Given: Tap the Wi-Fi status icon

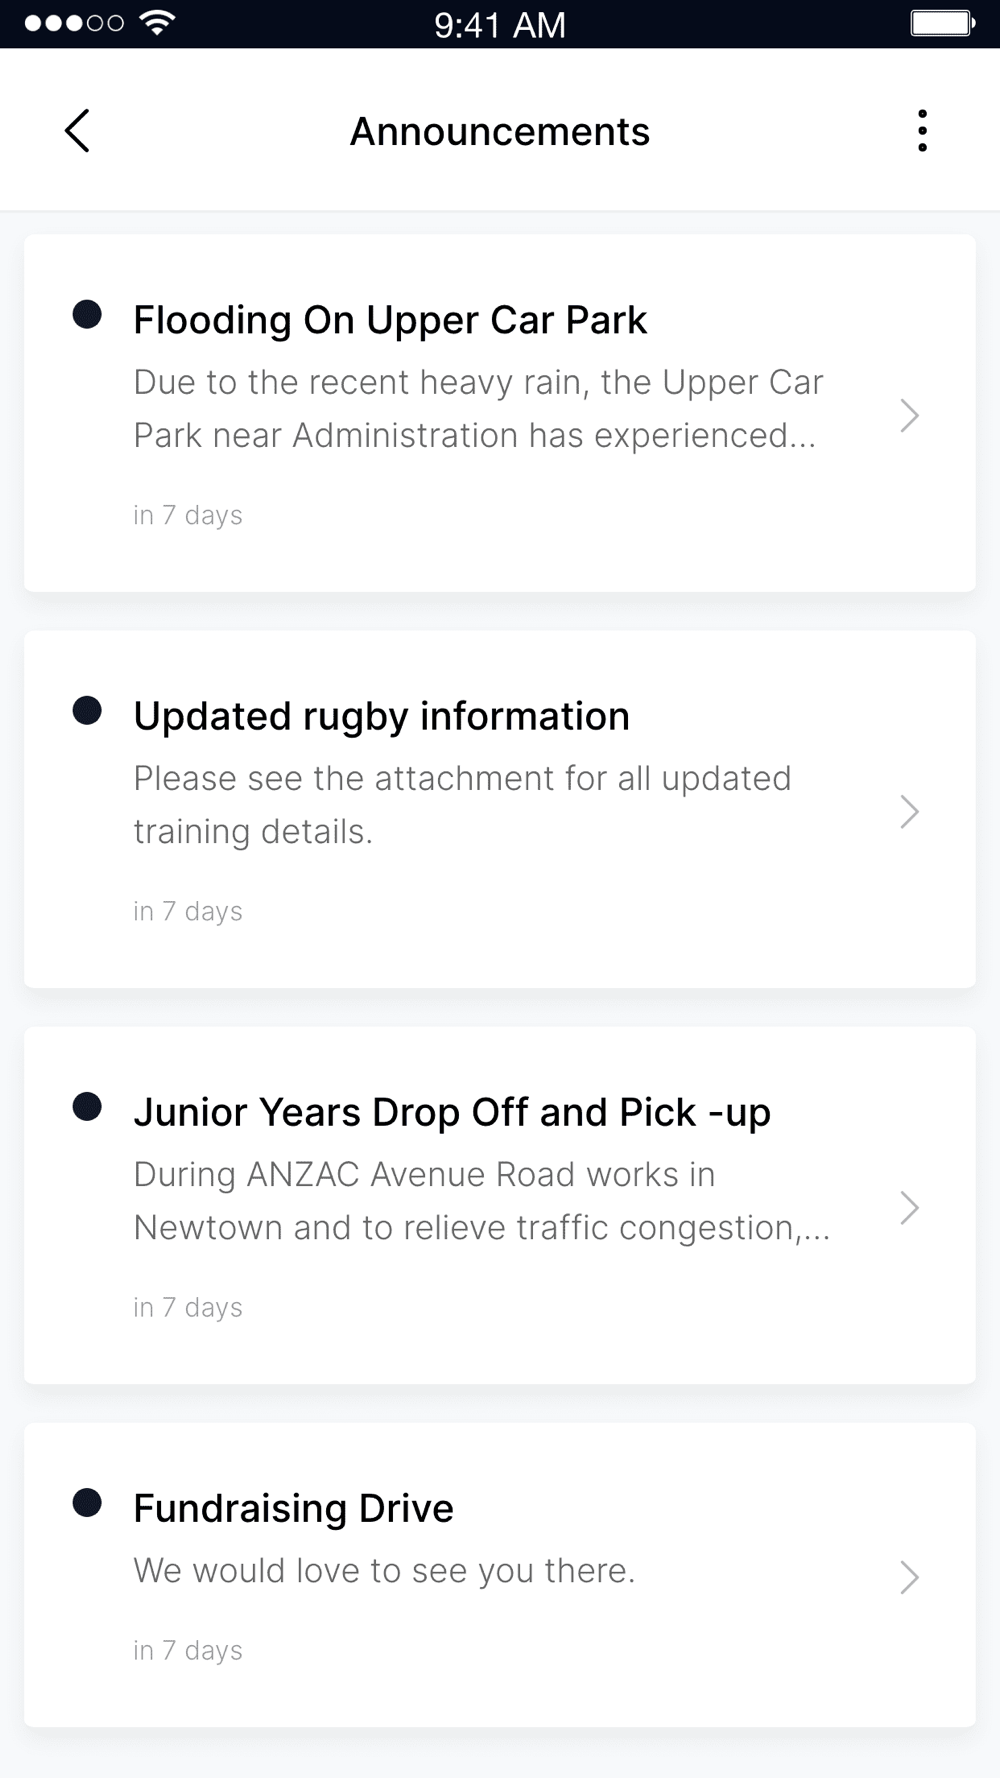Looking at the screenshot, I should 156,23.
